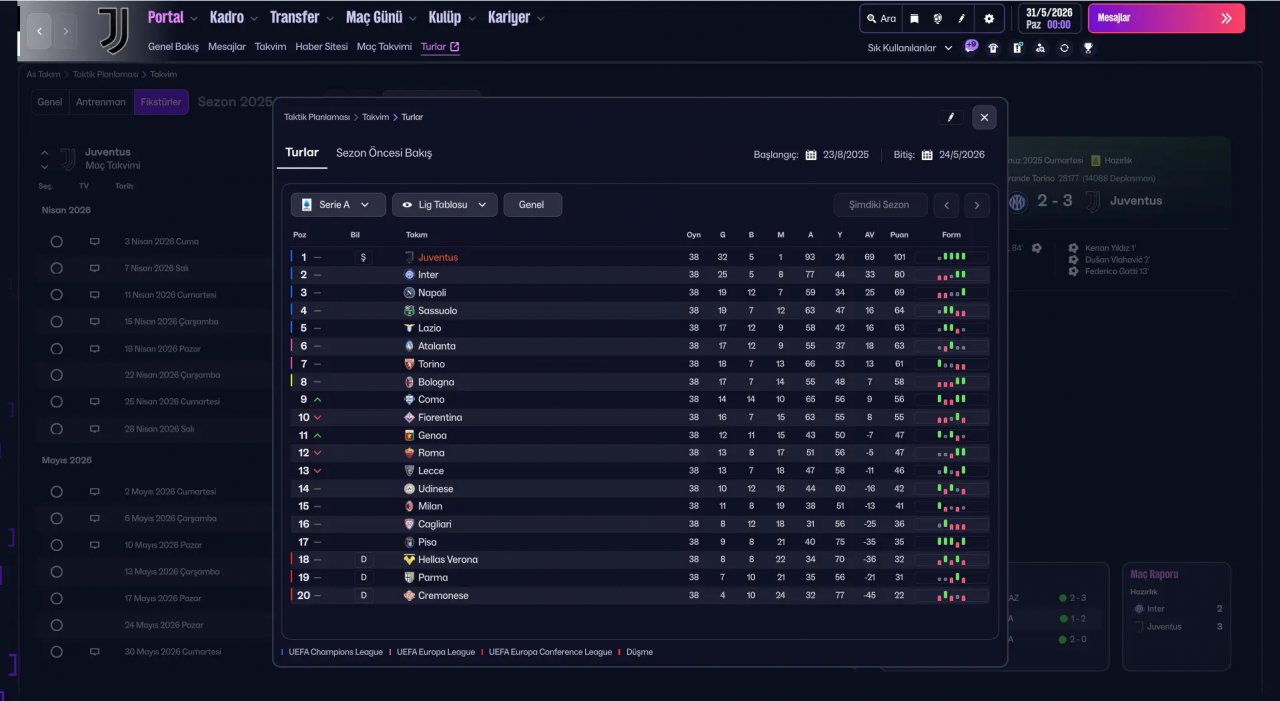Open Maç Takvimi submenu item

[384, 47]
